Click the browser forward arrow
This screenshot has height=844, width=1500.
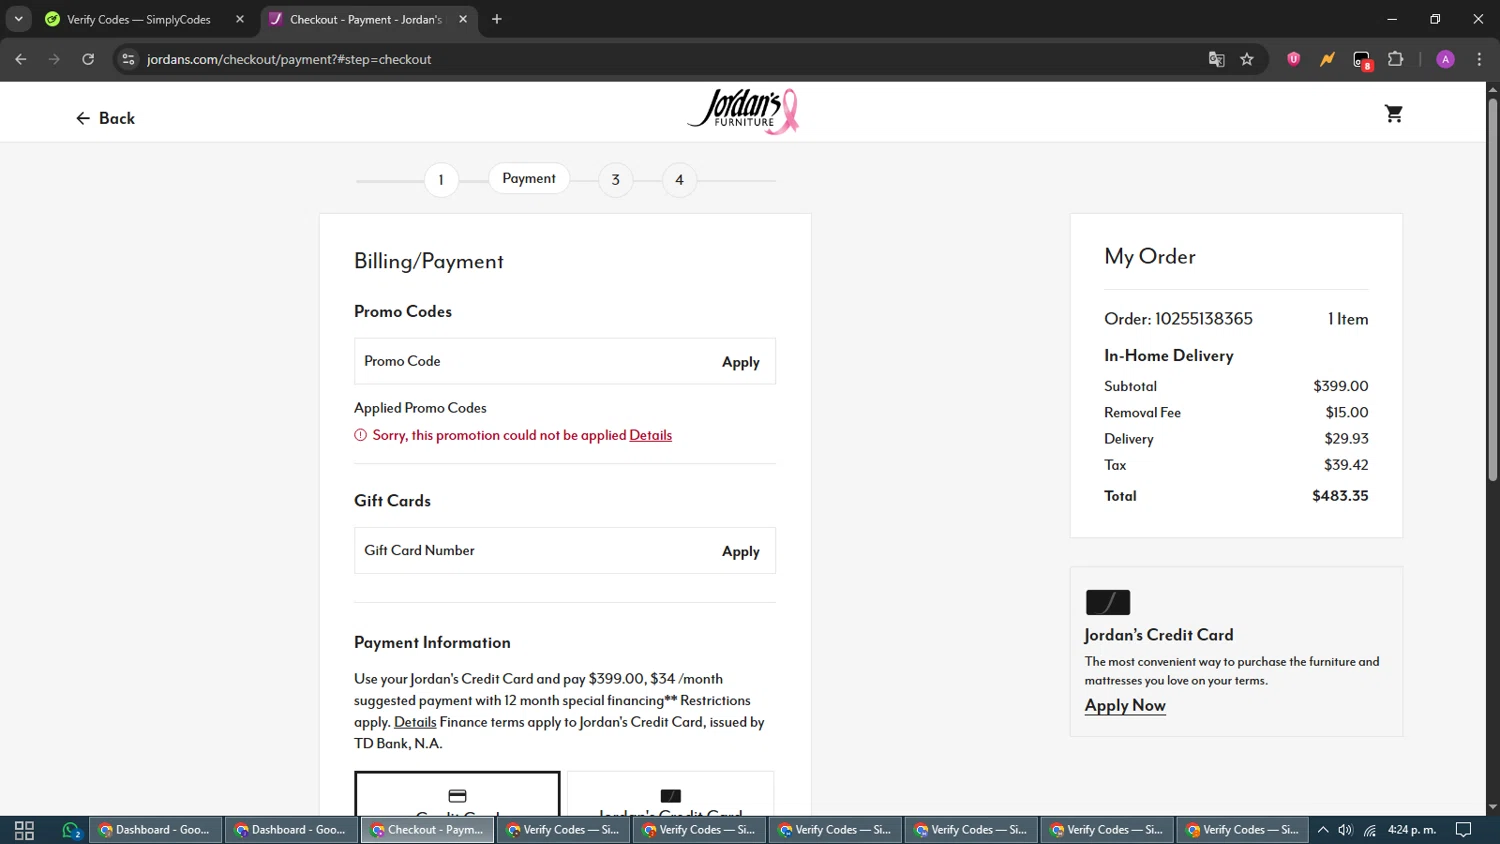[x=54, y=59]
